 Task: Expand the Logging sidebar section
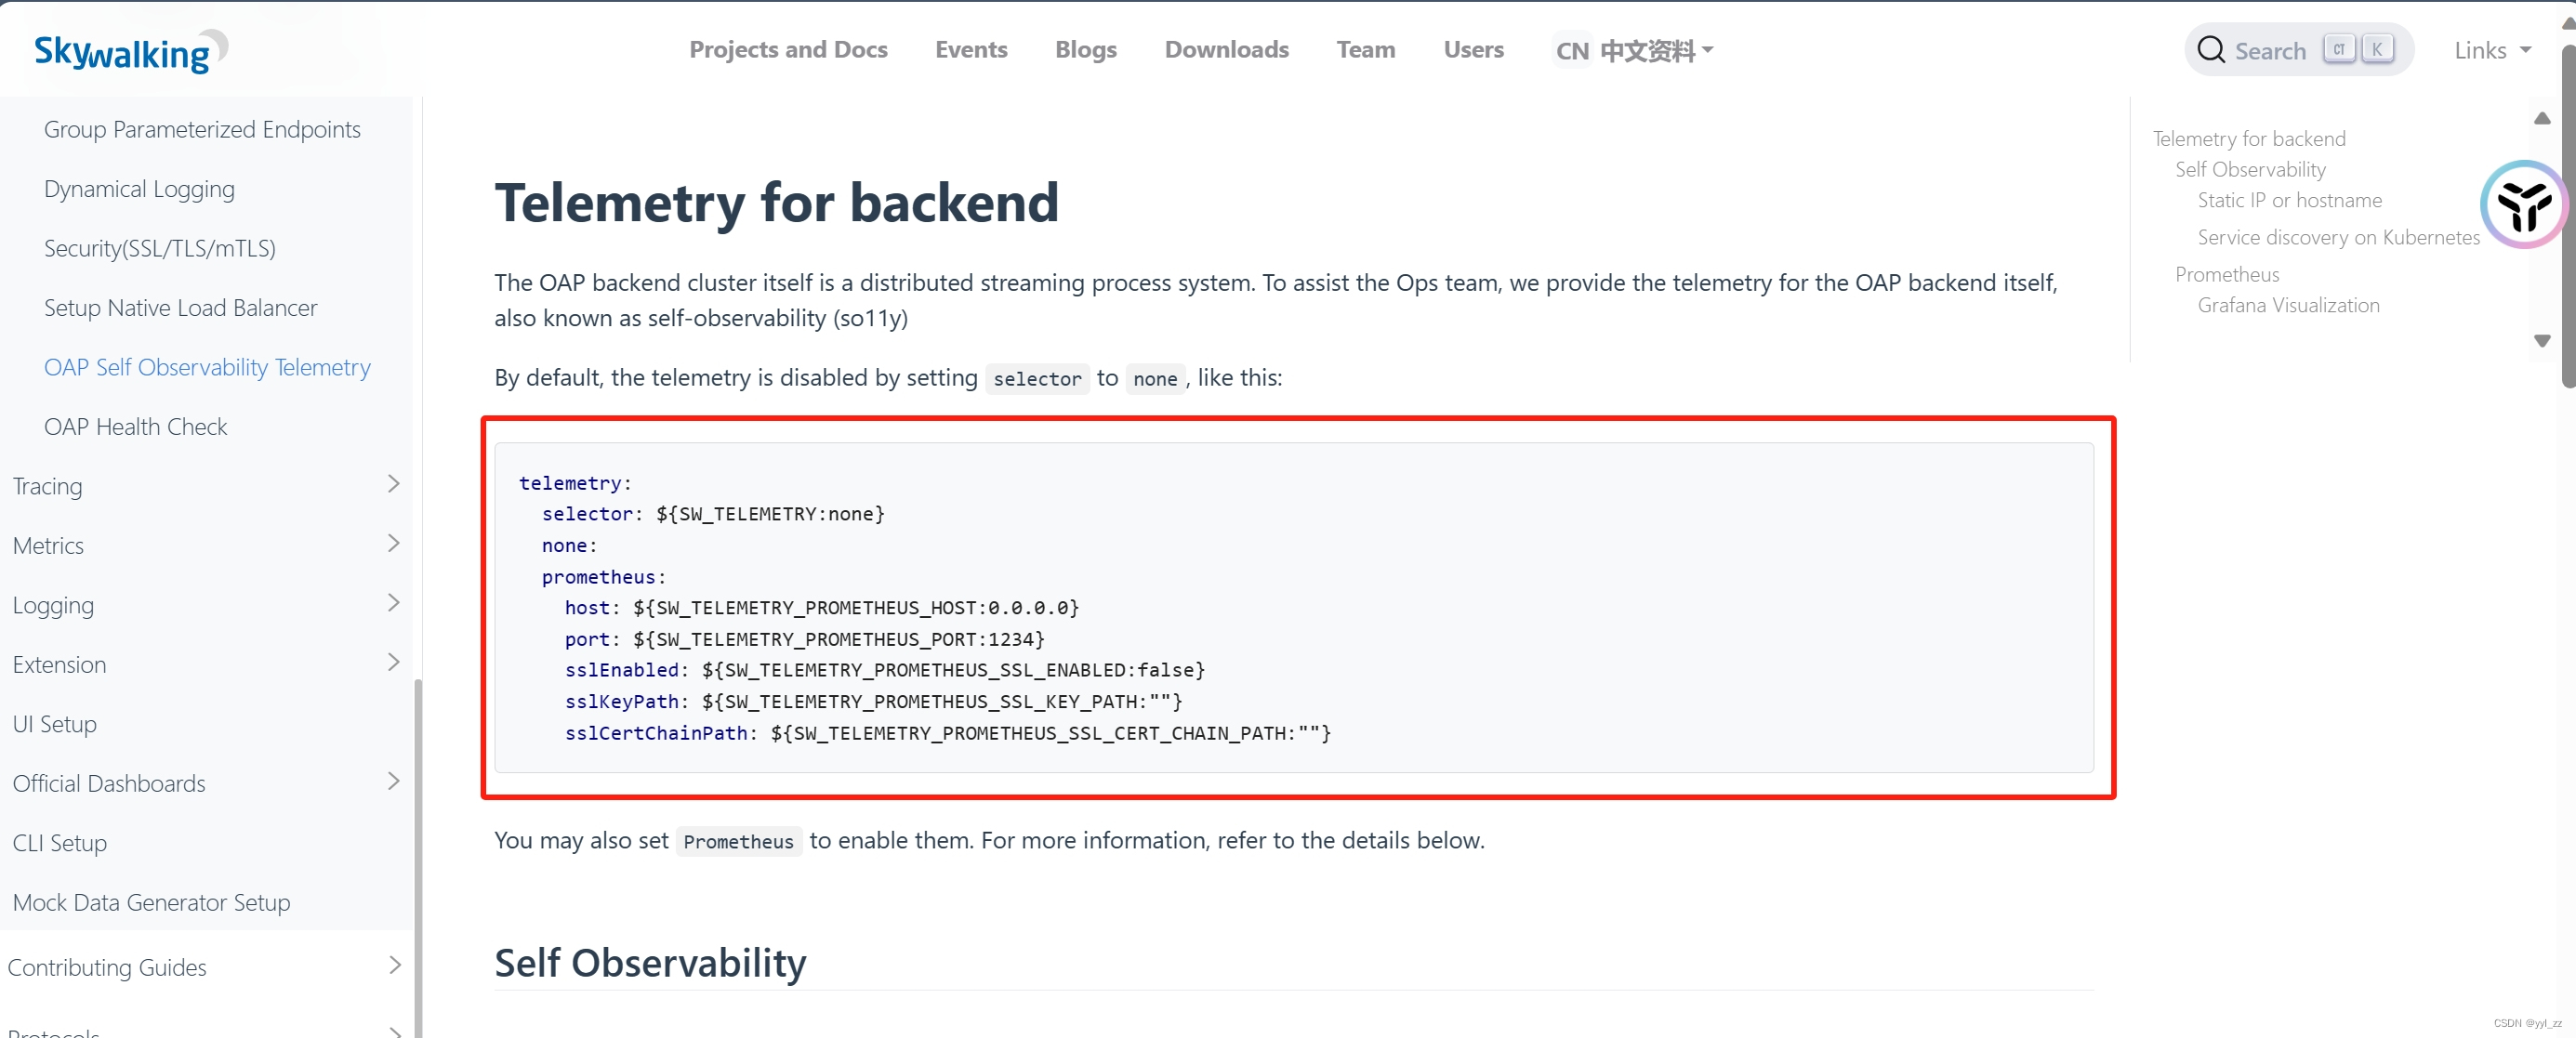(393, 604)
